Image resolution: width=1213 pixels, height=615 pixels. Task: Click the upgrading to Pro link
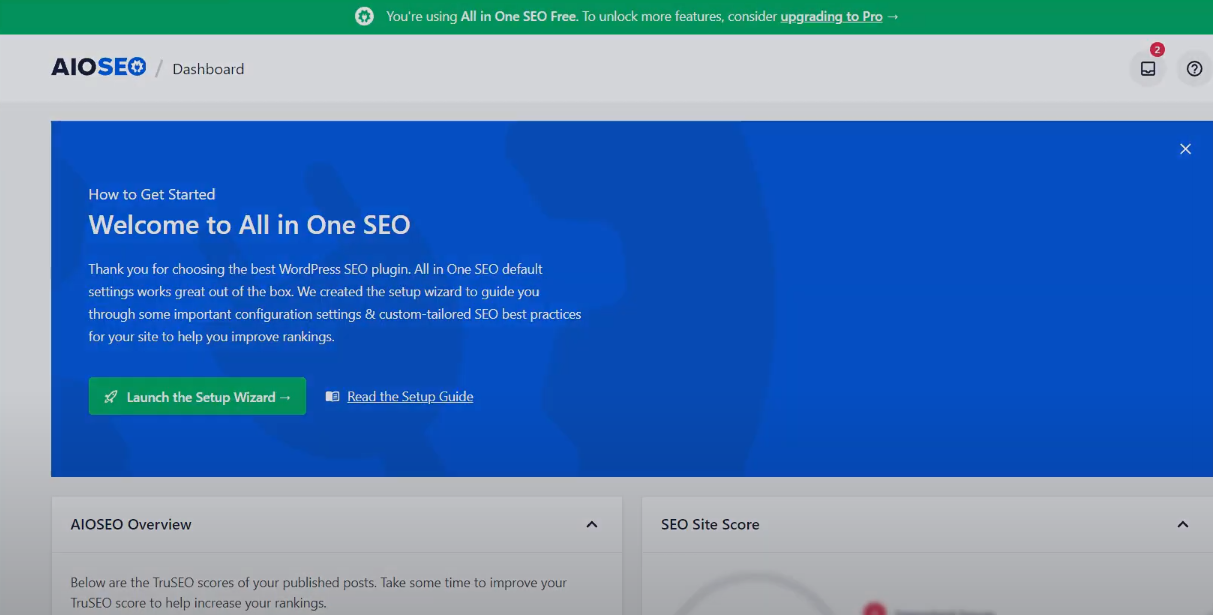(x=833, y=16)
